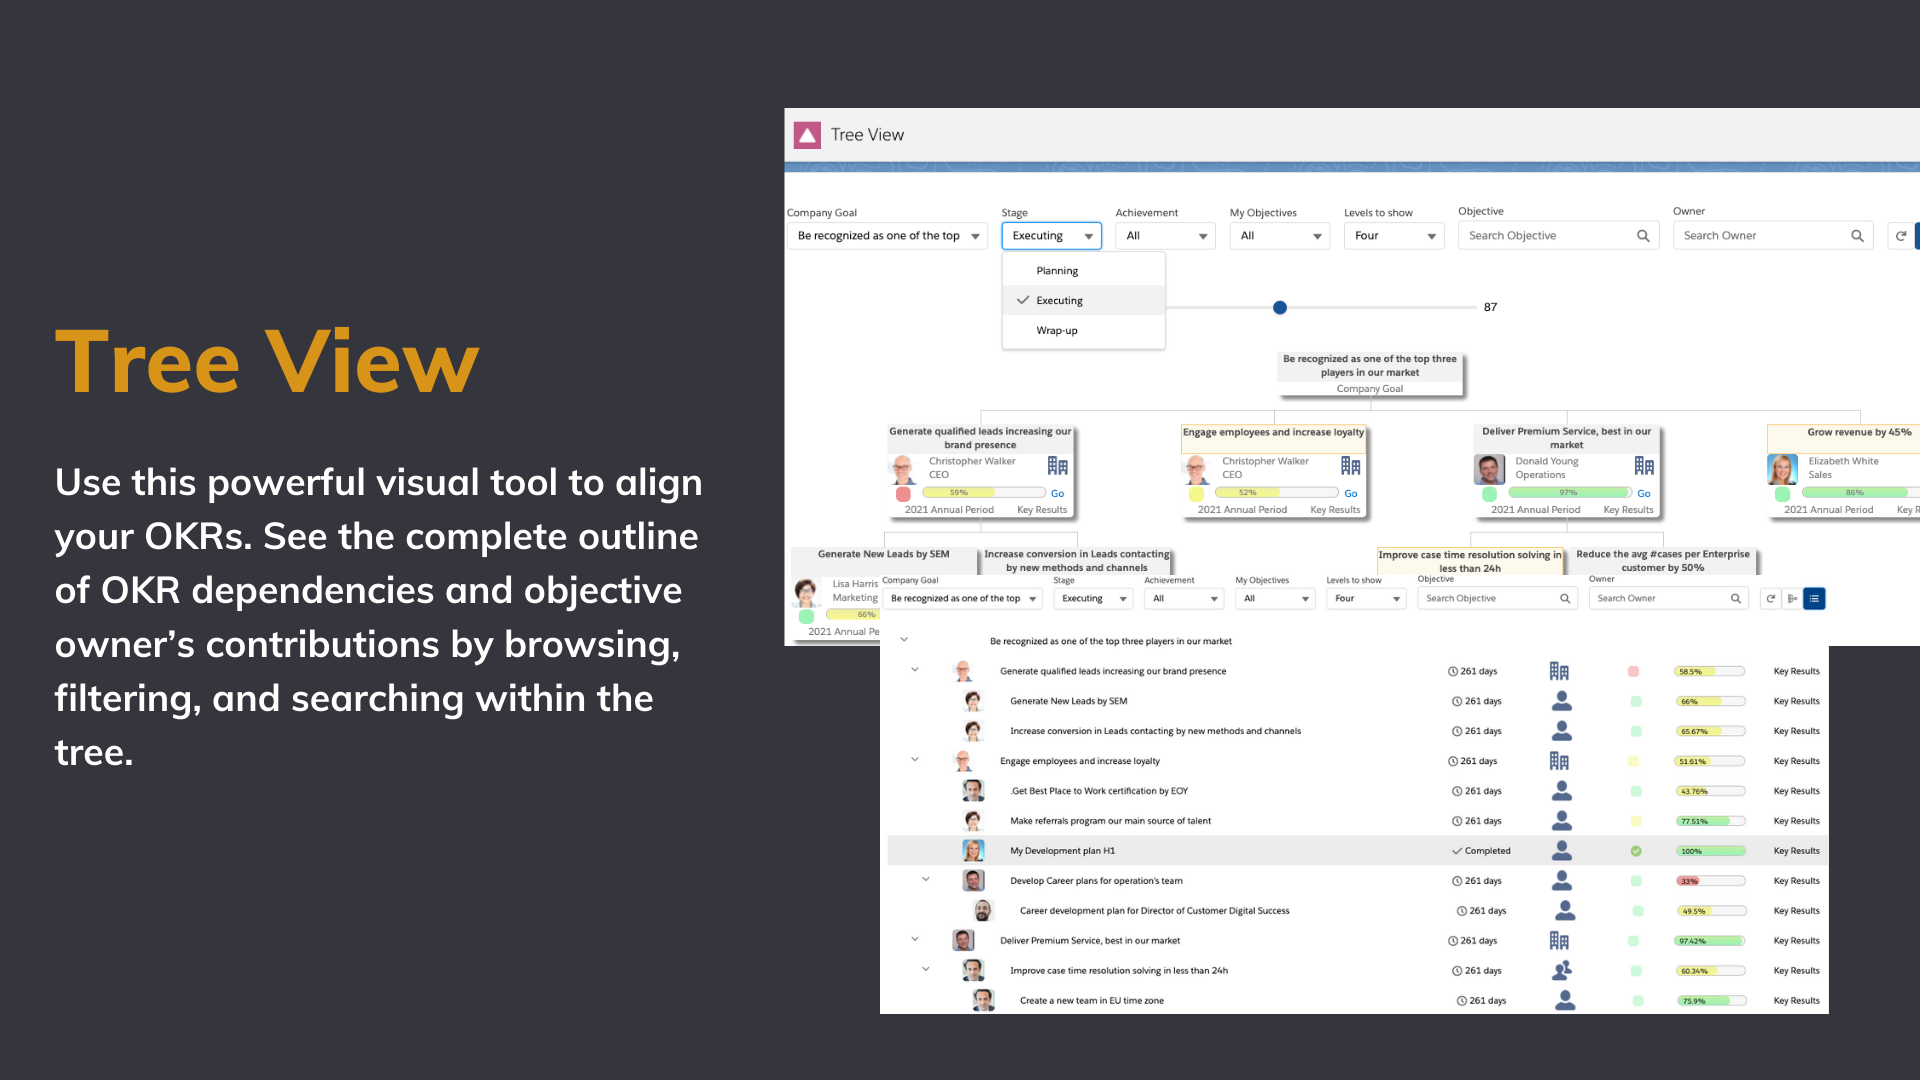Drag the achievement progress slider at position 87

[x=1278, y=306]
